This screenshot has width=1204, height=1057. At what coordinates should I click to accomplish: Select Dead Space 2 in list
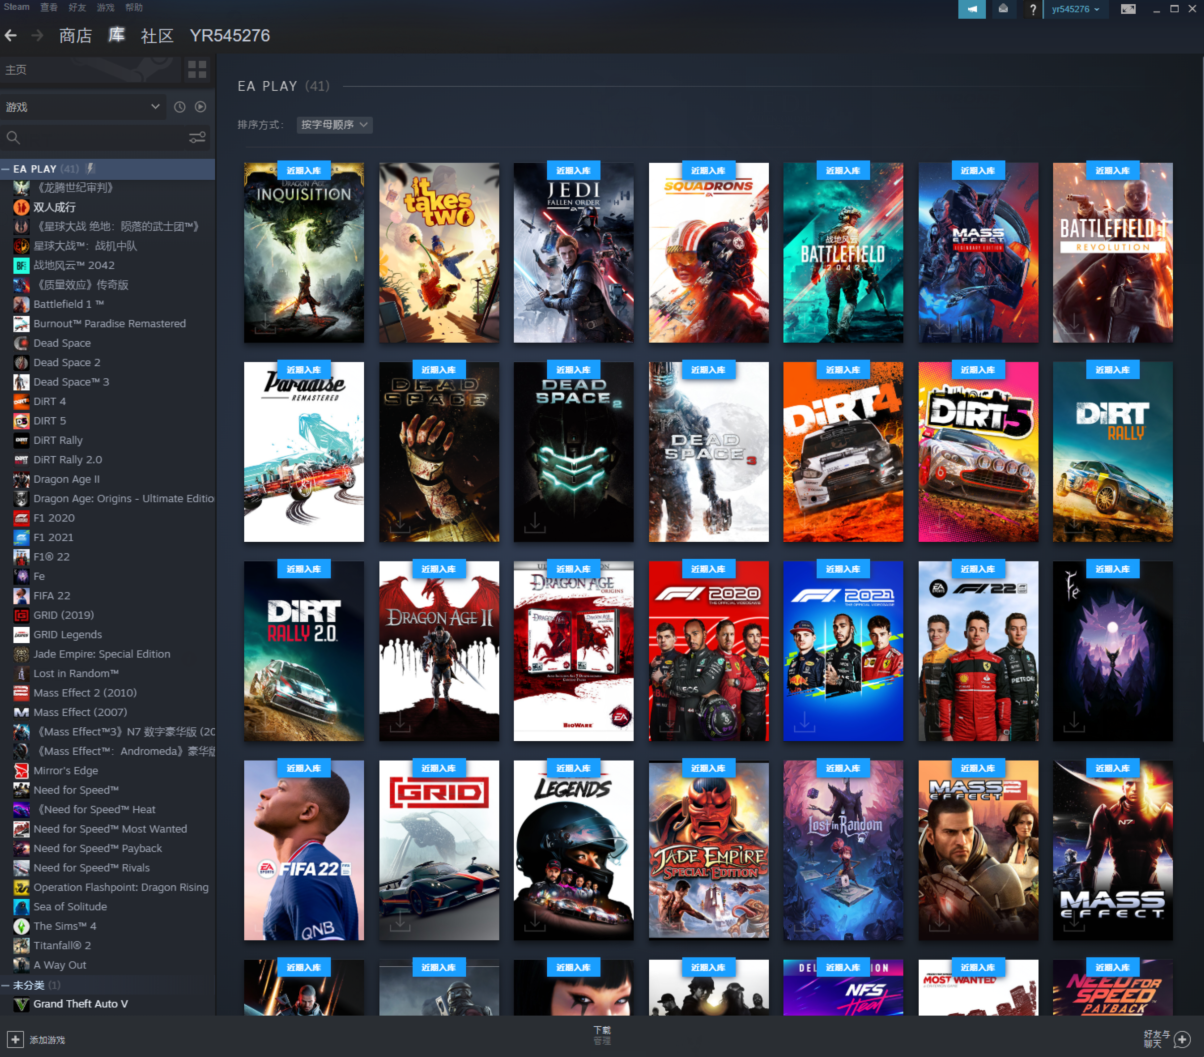[x=107, y=363]
